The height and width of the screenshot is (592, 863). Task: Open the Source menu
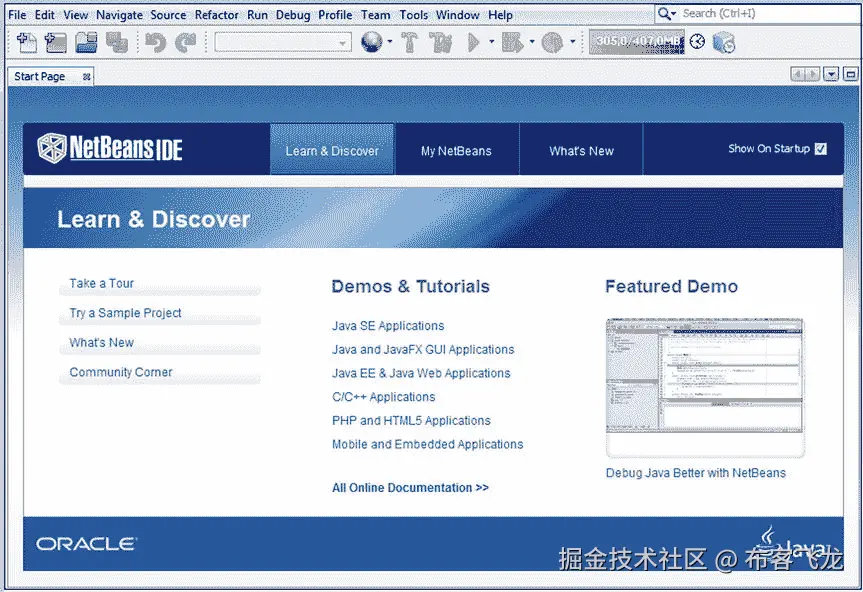(x=168, y=15)
